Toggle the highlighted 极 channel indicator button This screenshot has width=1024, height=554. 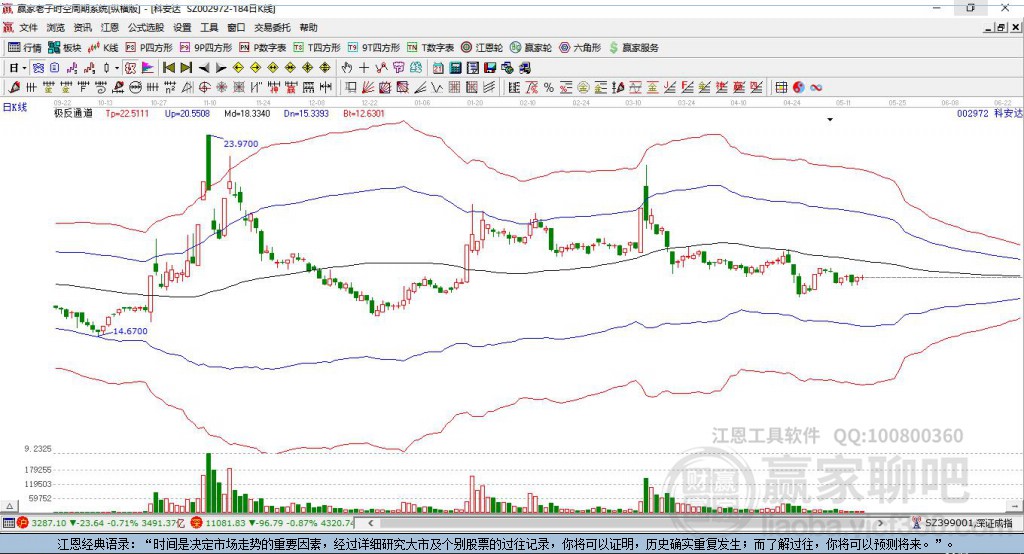130,68
